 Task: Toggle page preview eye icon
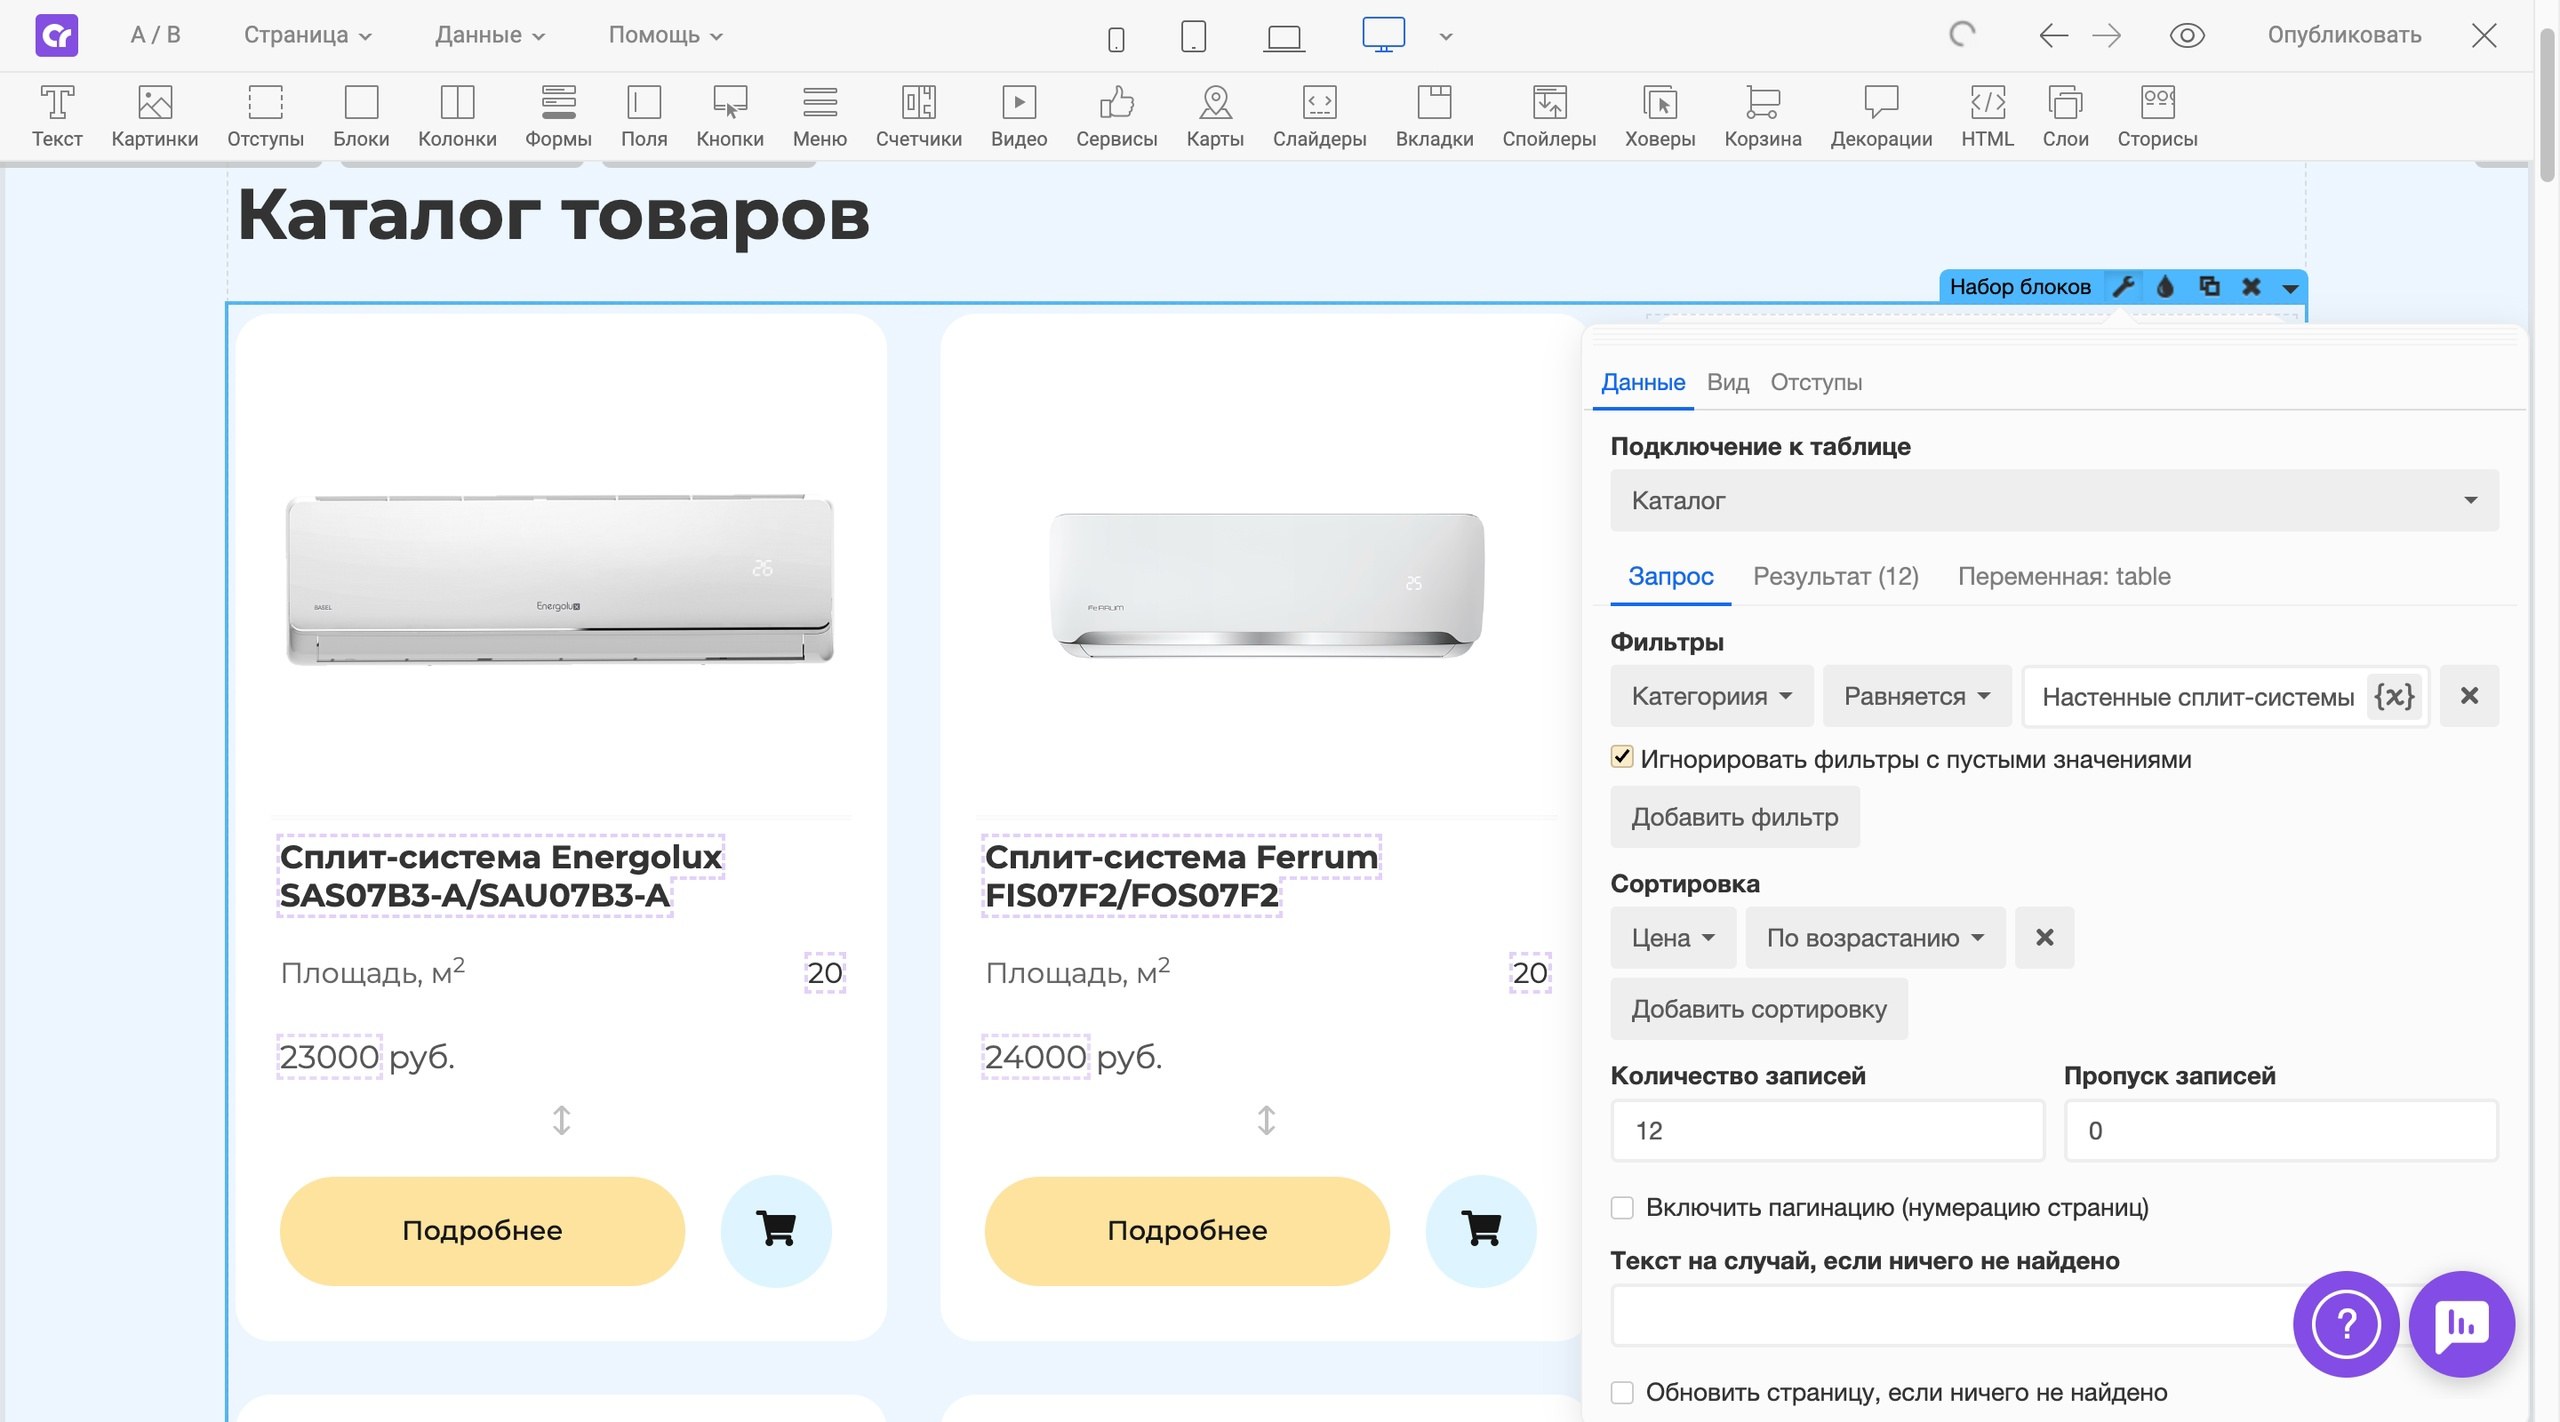[x=2187, y=36]
